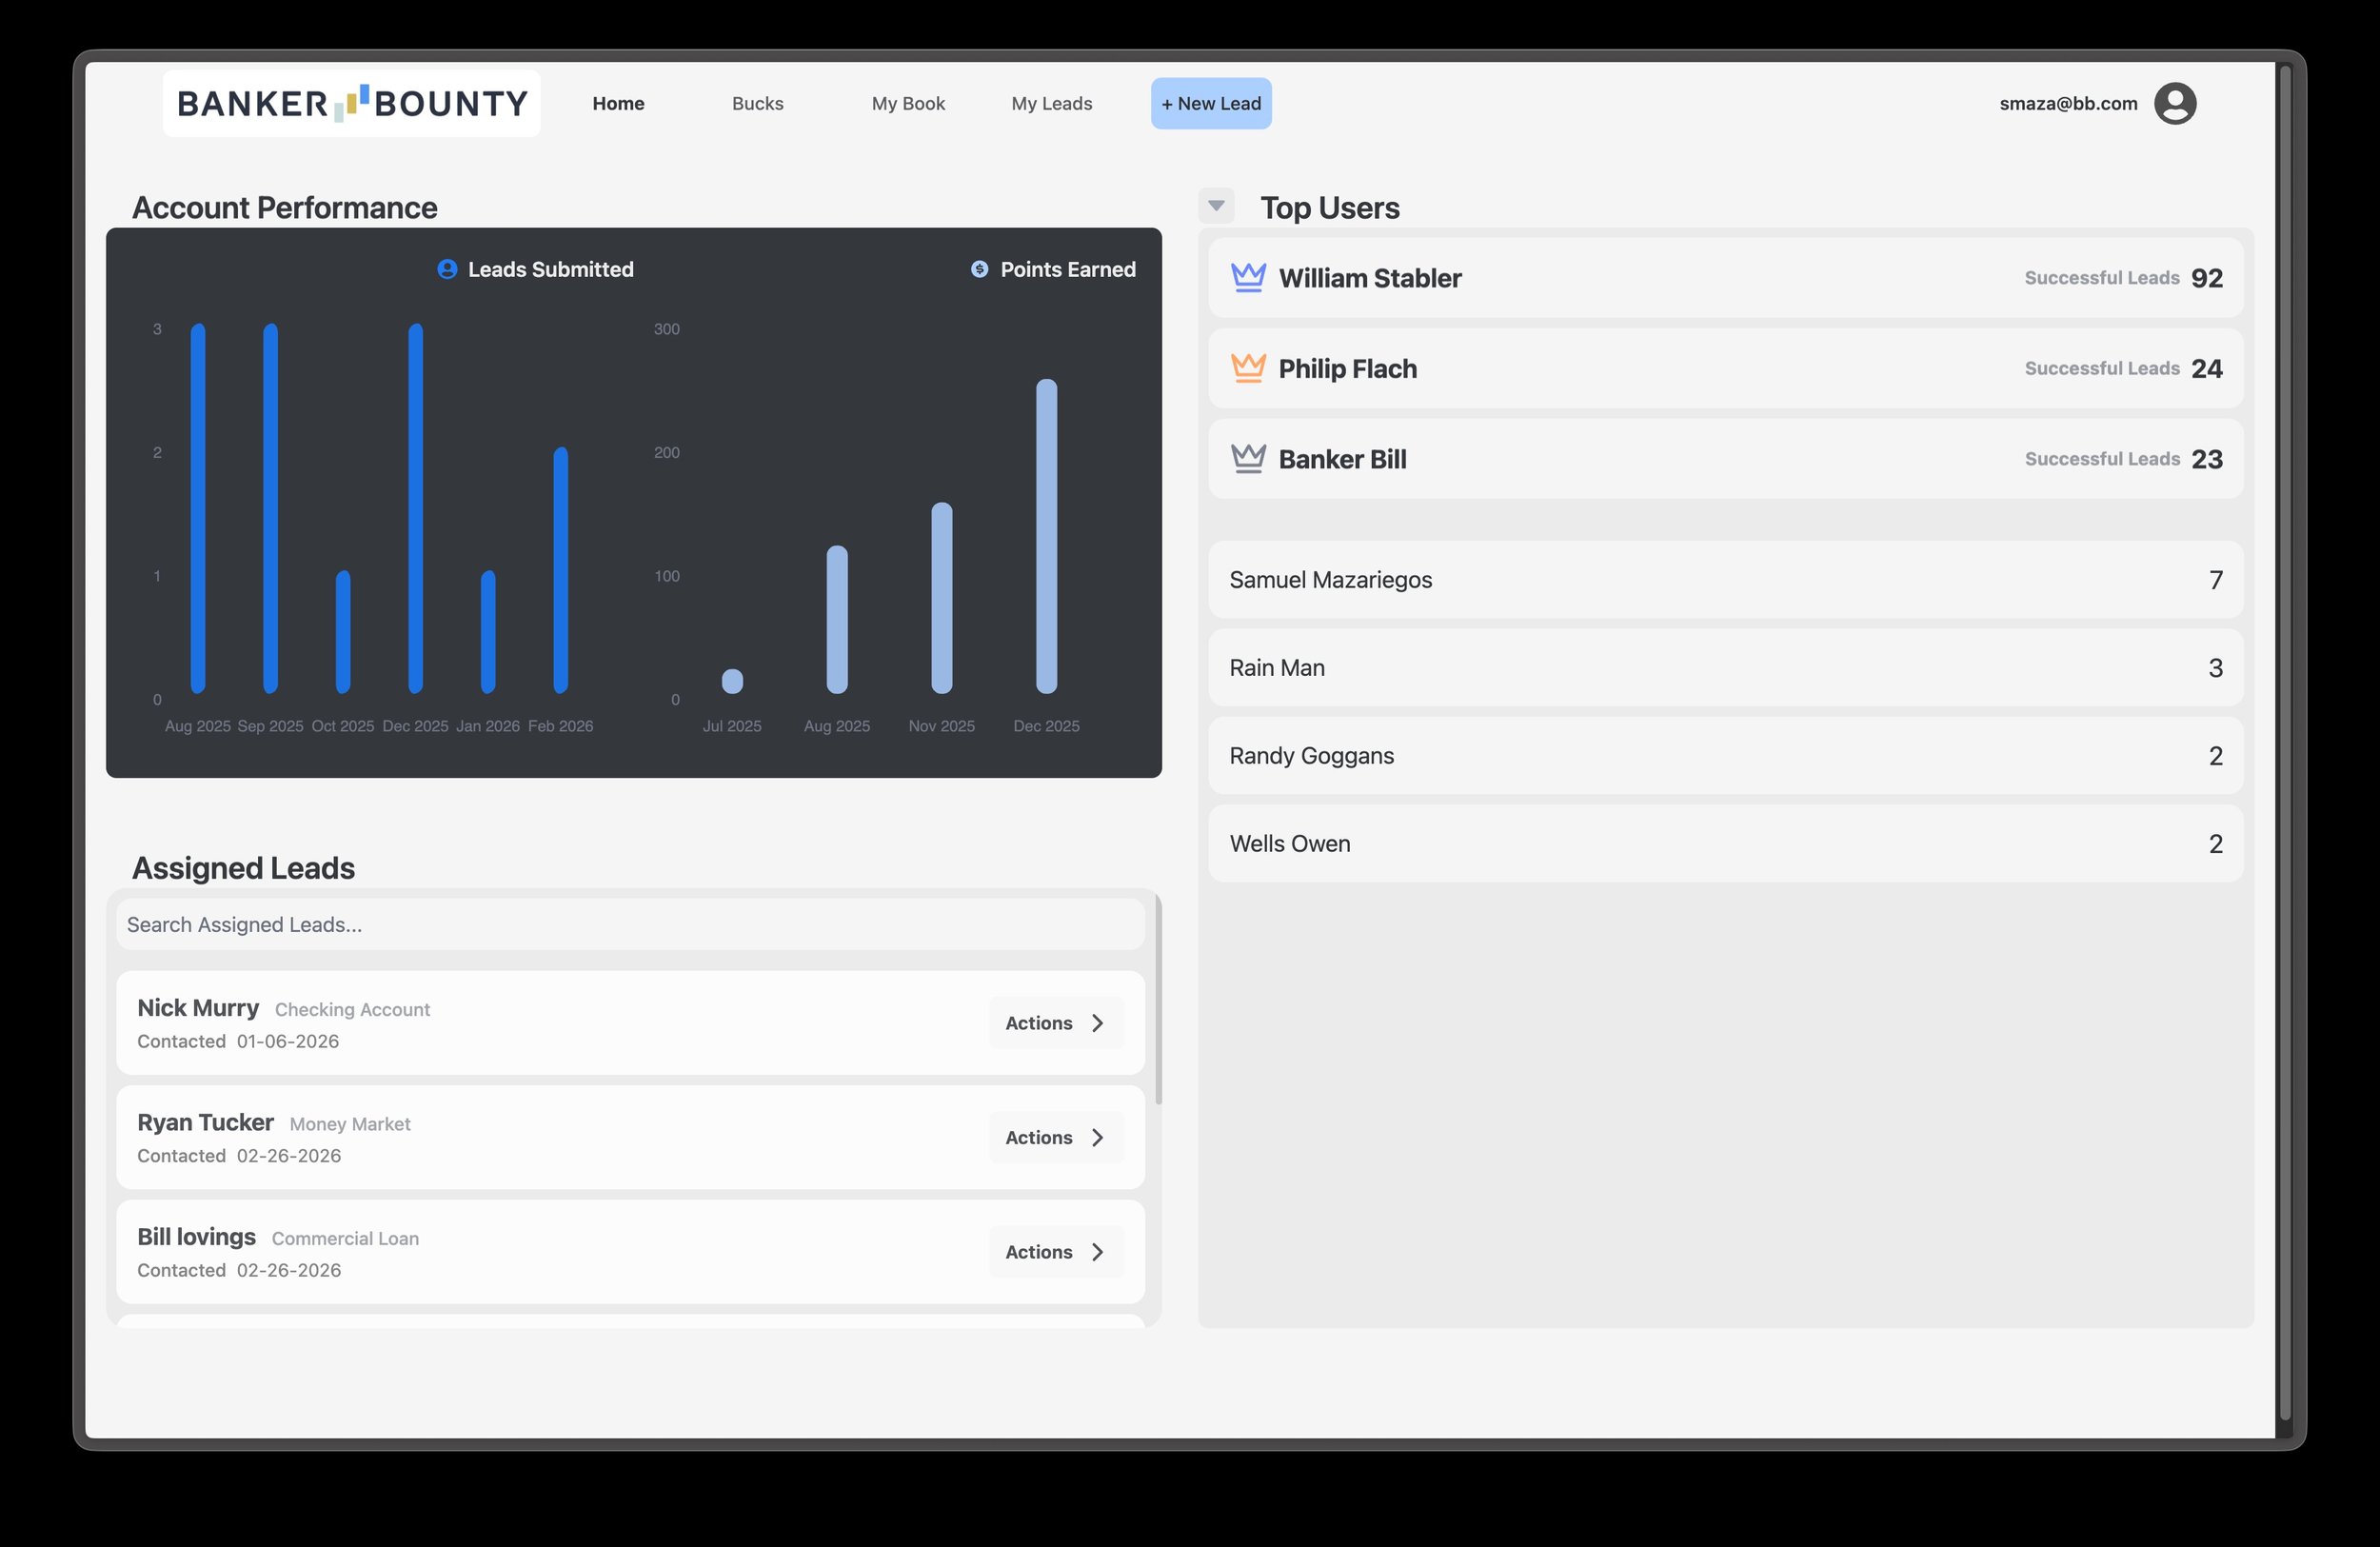Click the user profile avatar icon
2380x1547 pixels.
coord(2174,104)
